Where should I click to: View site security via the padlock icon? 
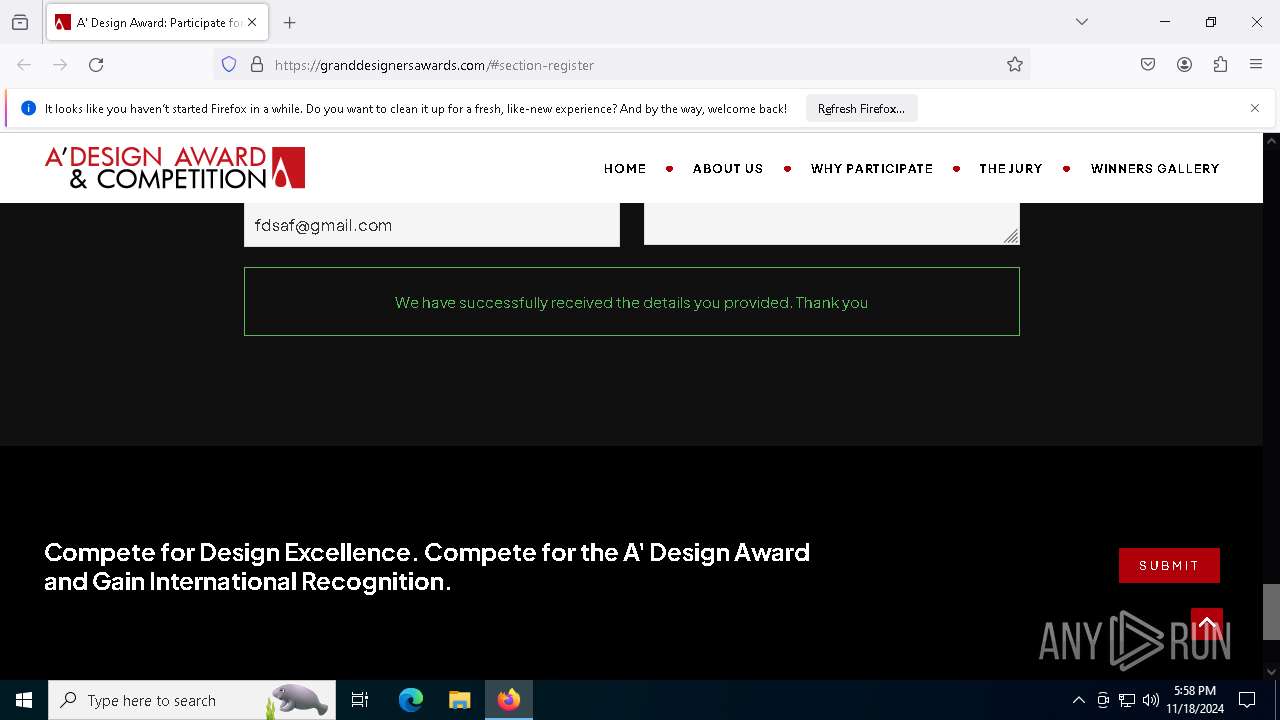click(x=257, y=65)
